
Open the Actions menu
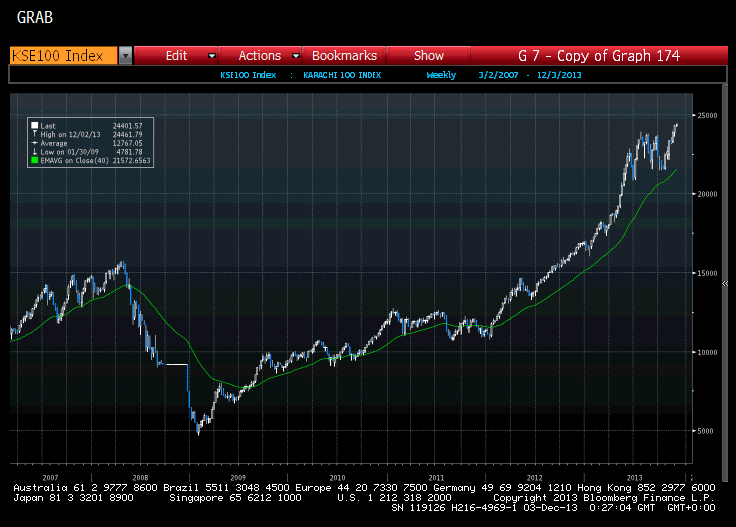pyautogui.click(x=260, y=55)
